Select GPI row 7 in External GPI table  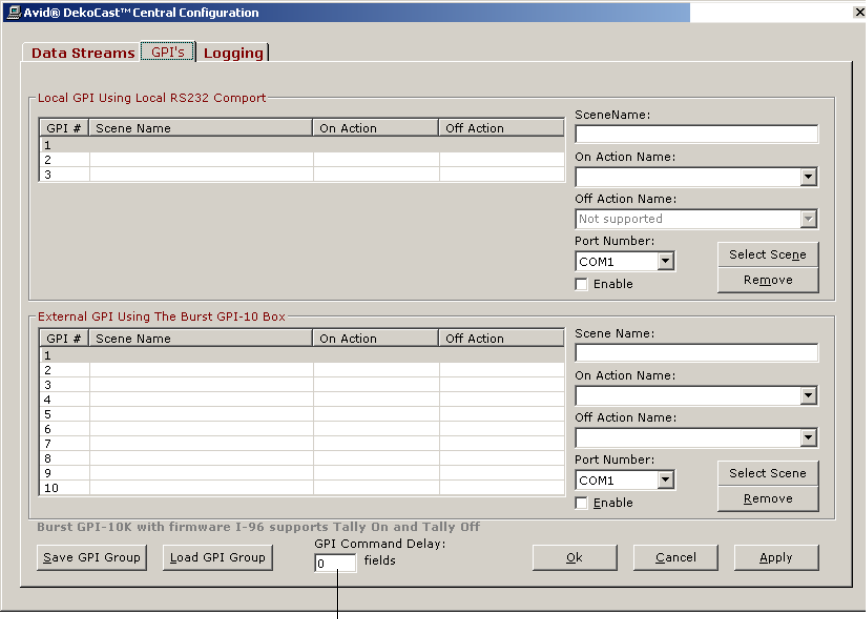(302, 443)
